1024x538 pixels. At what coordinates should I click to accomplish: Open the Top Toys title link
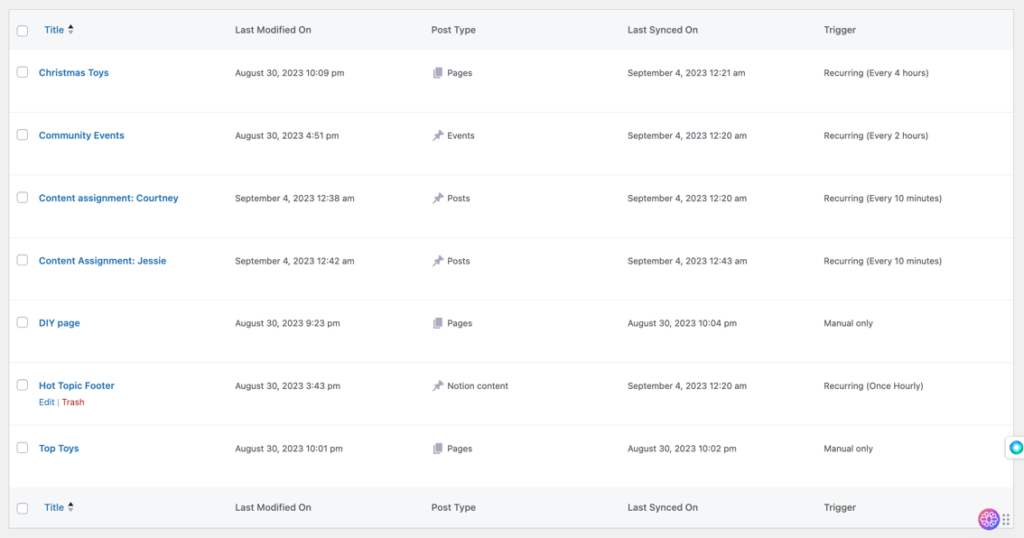click(x=59, y=449)
